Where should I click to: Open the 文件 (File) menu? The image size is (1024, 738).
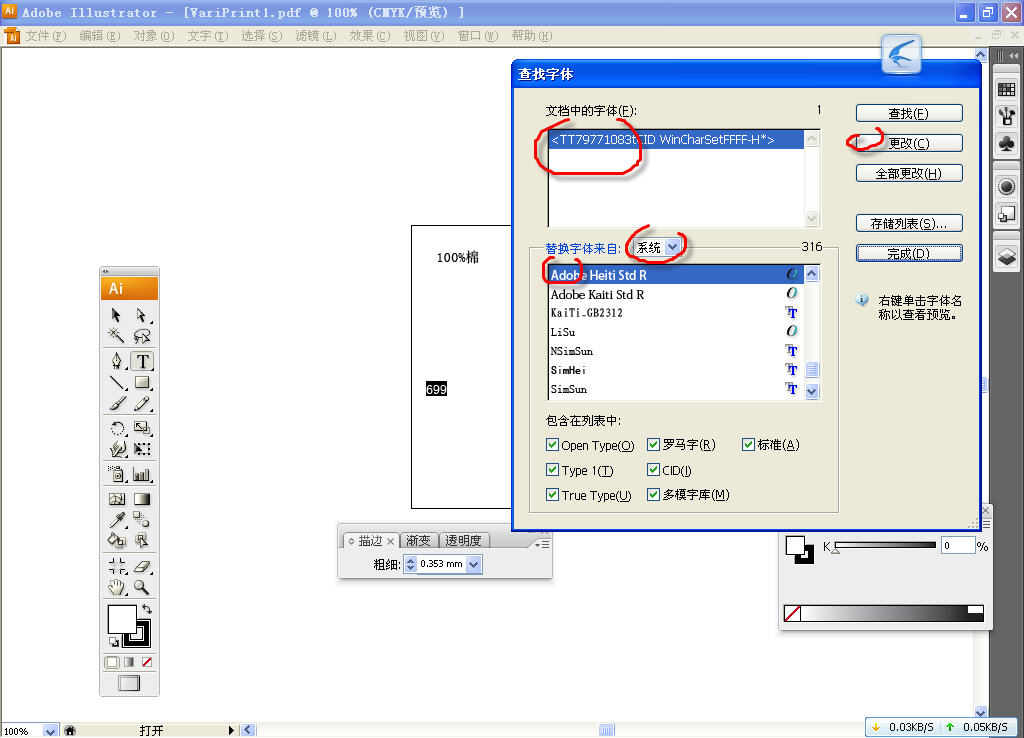pos(46,36)
